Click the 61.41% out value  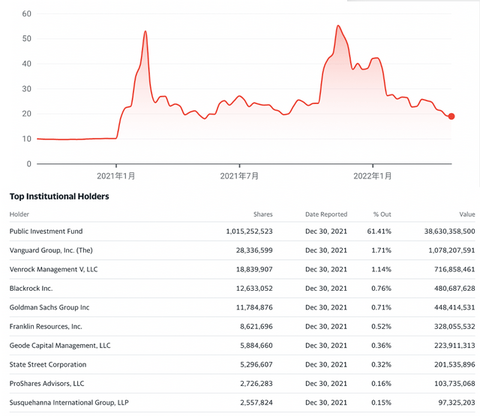click(379, 231)
